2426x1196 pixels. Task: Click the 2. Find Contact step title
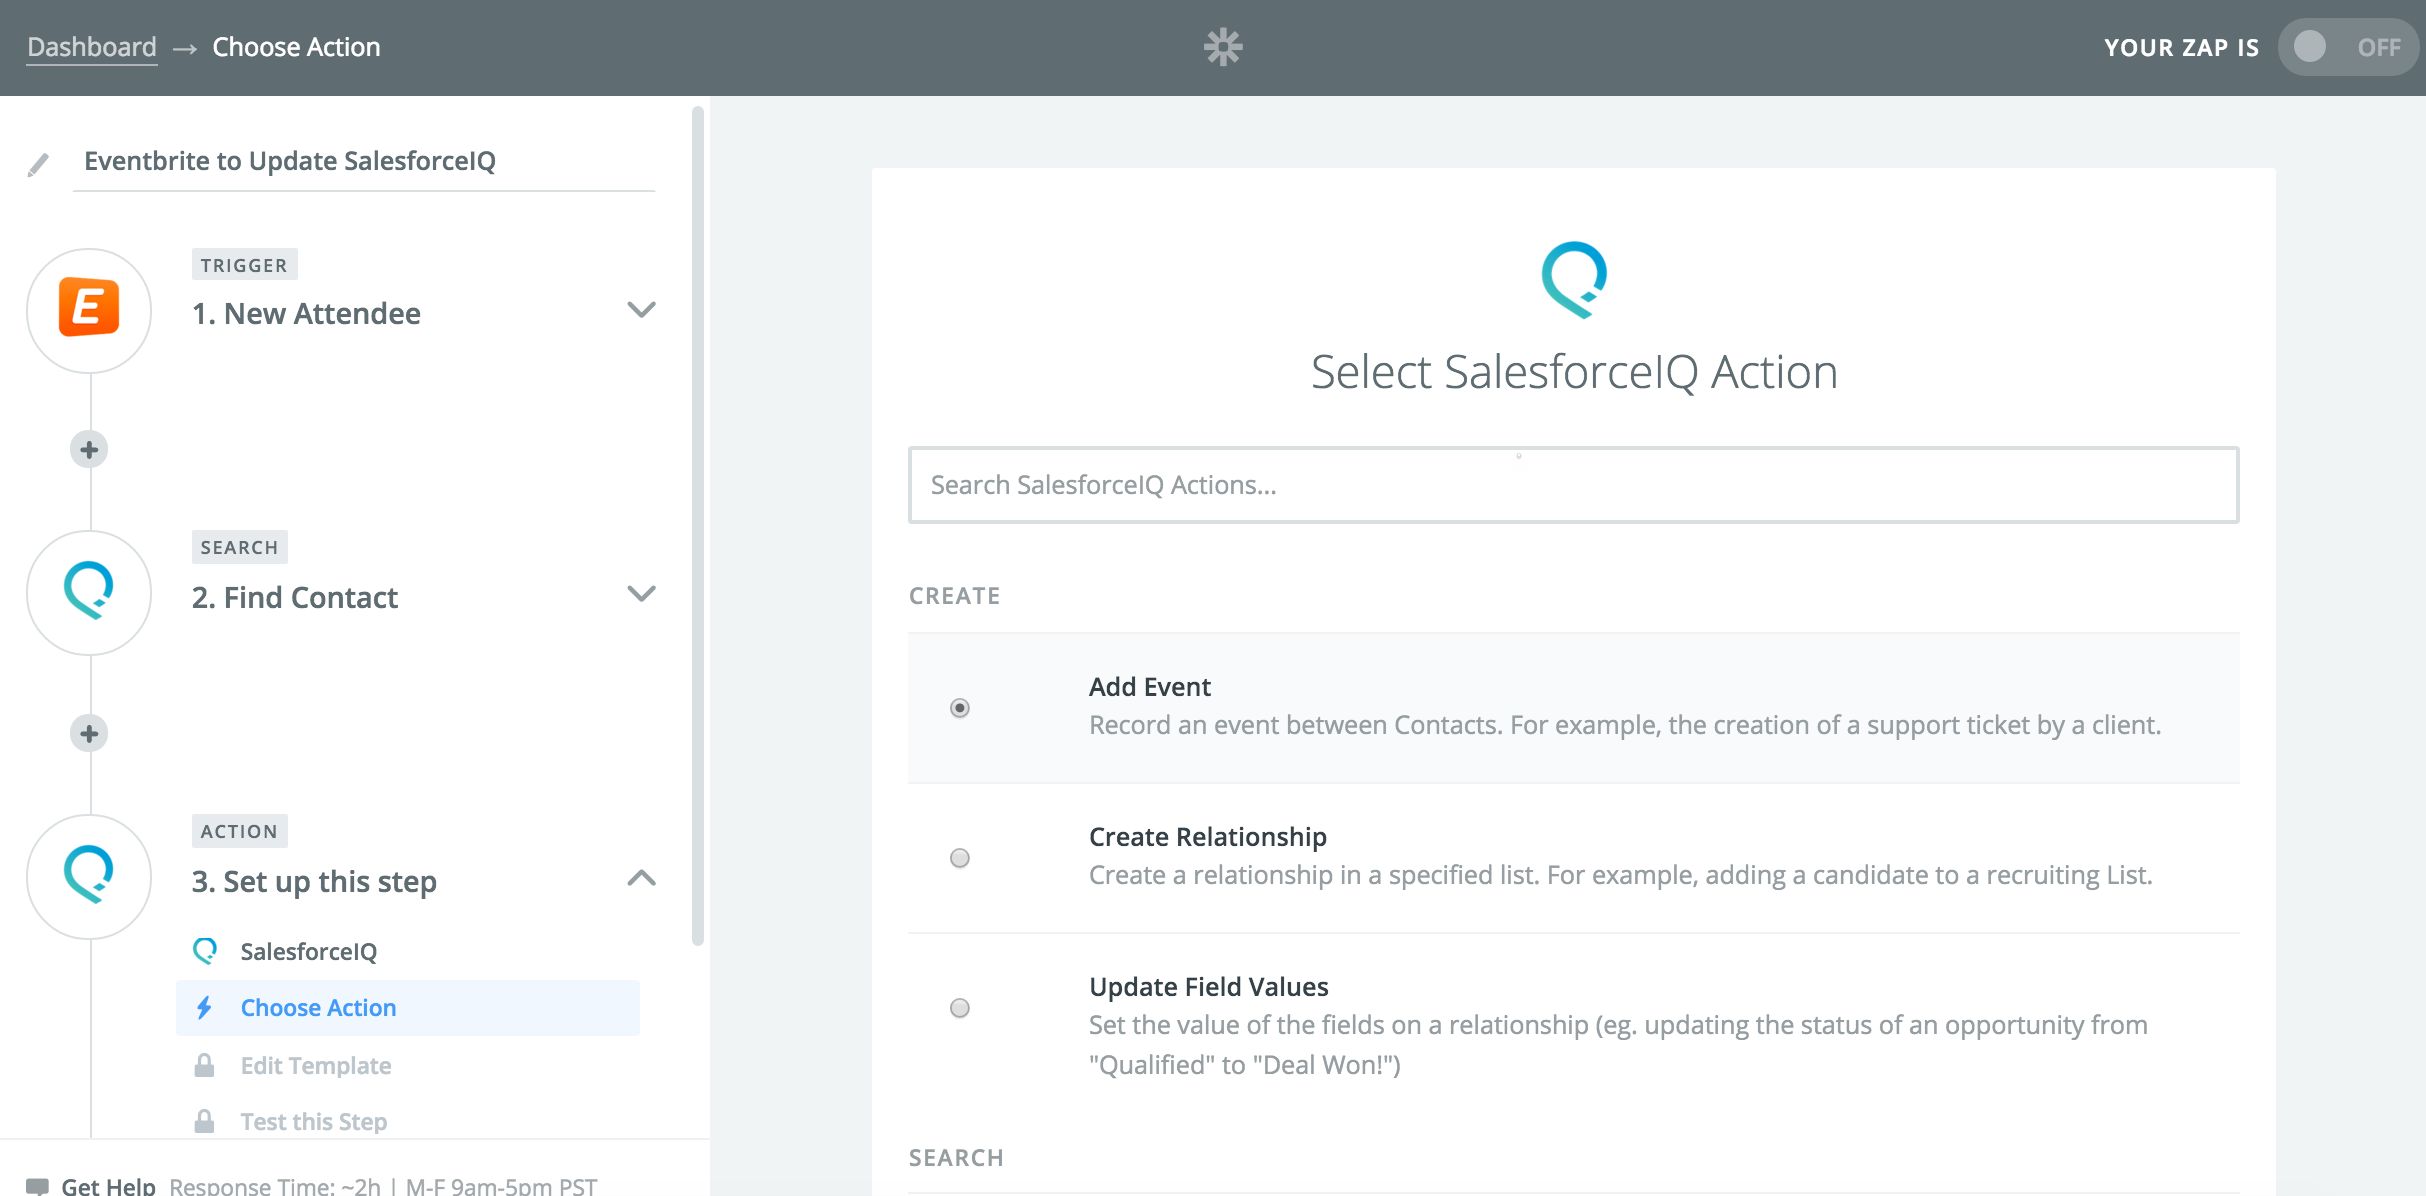point(295,597)
